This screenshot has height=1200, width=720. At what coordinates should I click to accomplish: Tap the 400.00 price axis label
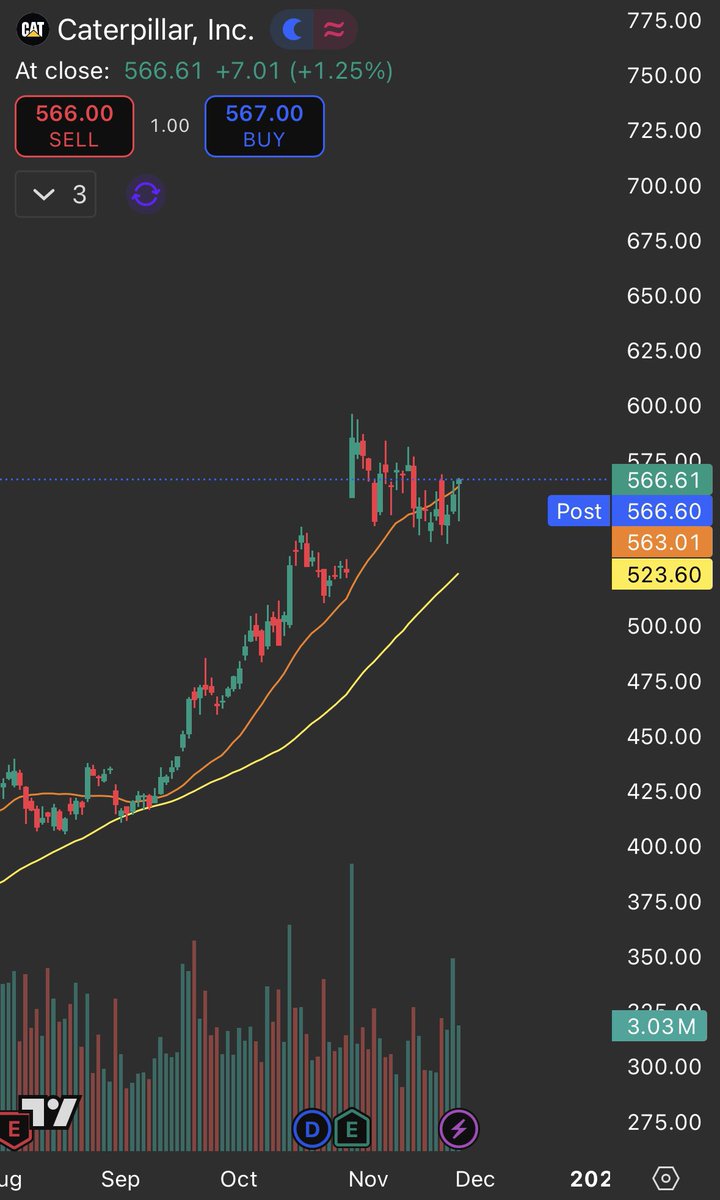point(662,846)
